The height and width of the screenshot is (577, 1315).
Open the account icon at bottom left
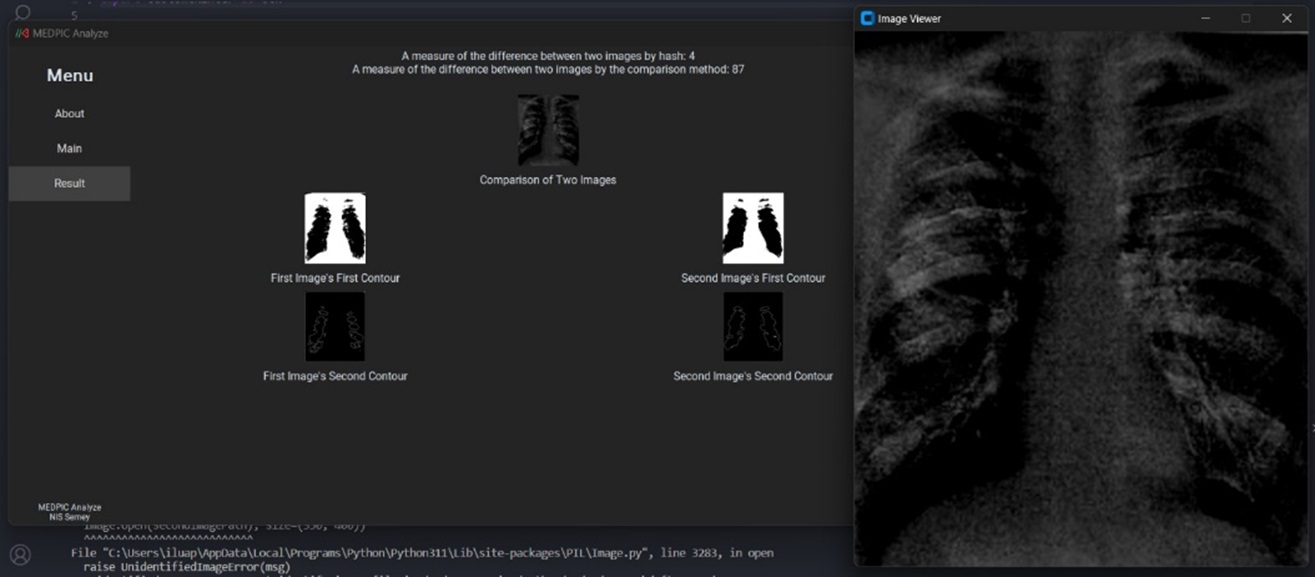click(20, 554)
